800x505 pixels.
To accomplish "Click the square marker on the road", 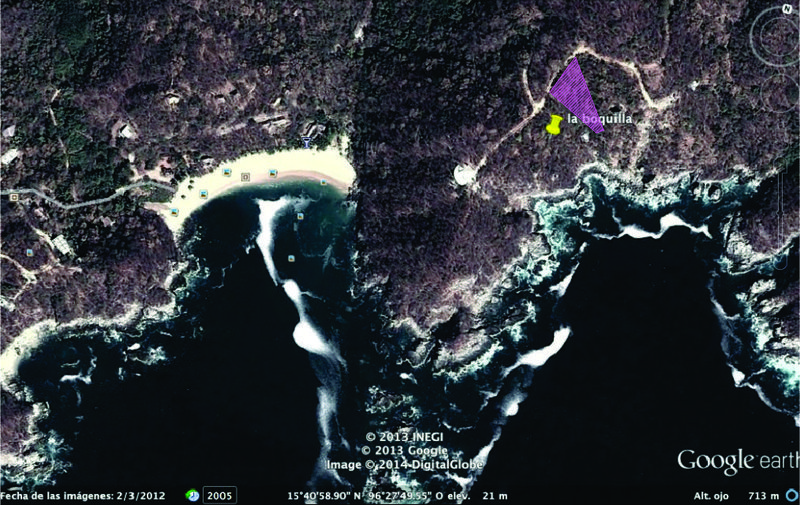I will coord(13,198).
